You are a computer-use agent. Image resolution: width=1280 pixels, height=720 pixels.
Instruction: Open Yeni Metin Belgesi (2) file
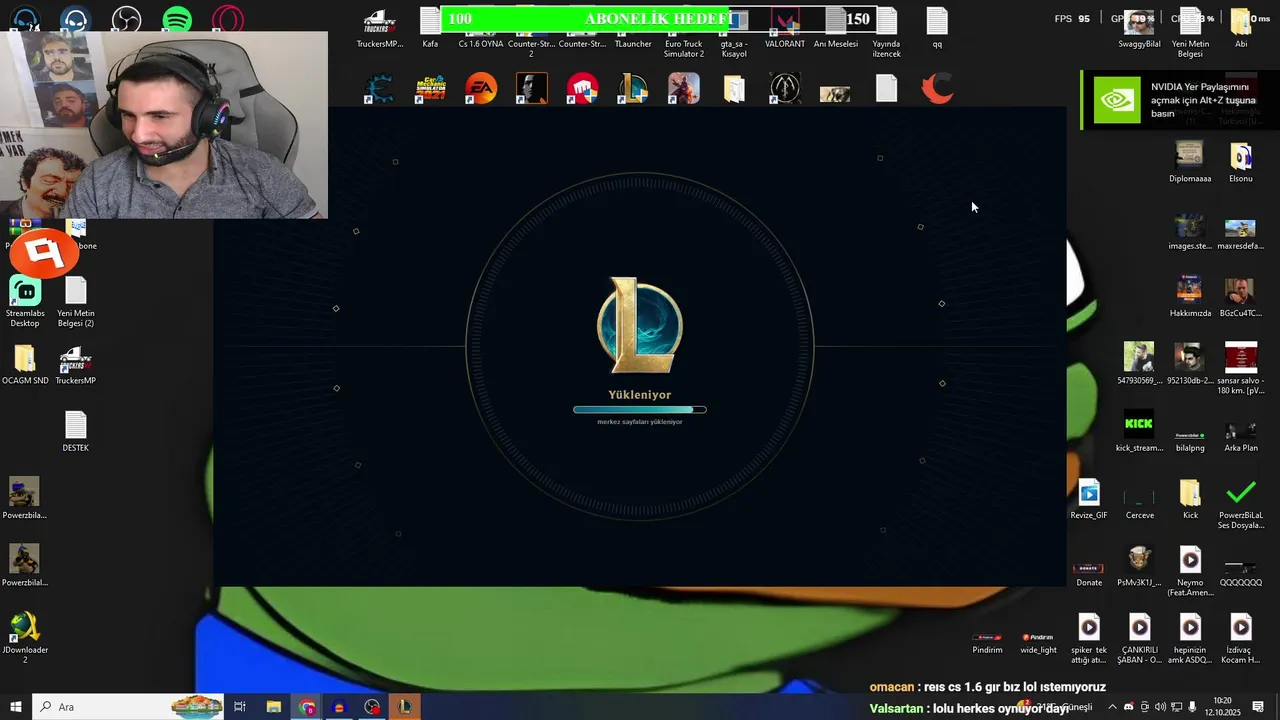pyautogui.click(x=76, y=301)
